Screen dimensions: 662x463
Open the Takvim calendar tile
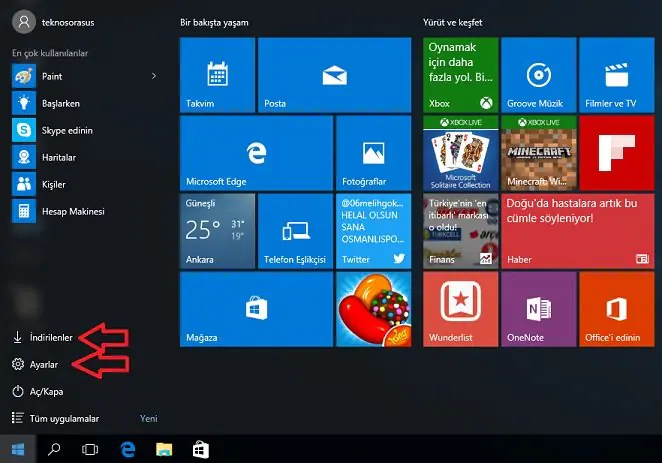217,74
